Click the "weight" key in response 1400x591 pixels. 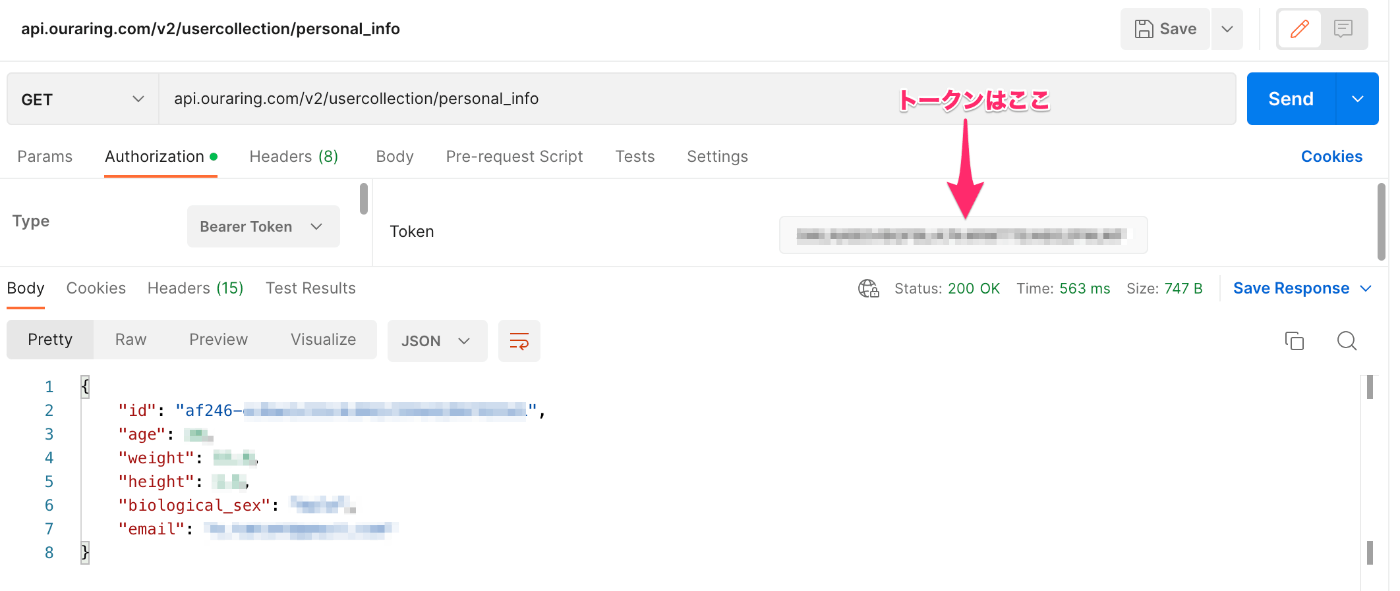[x=156, y=458]
